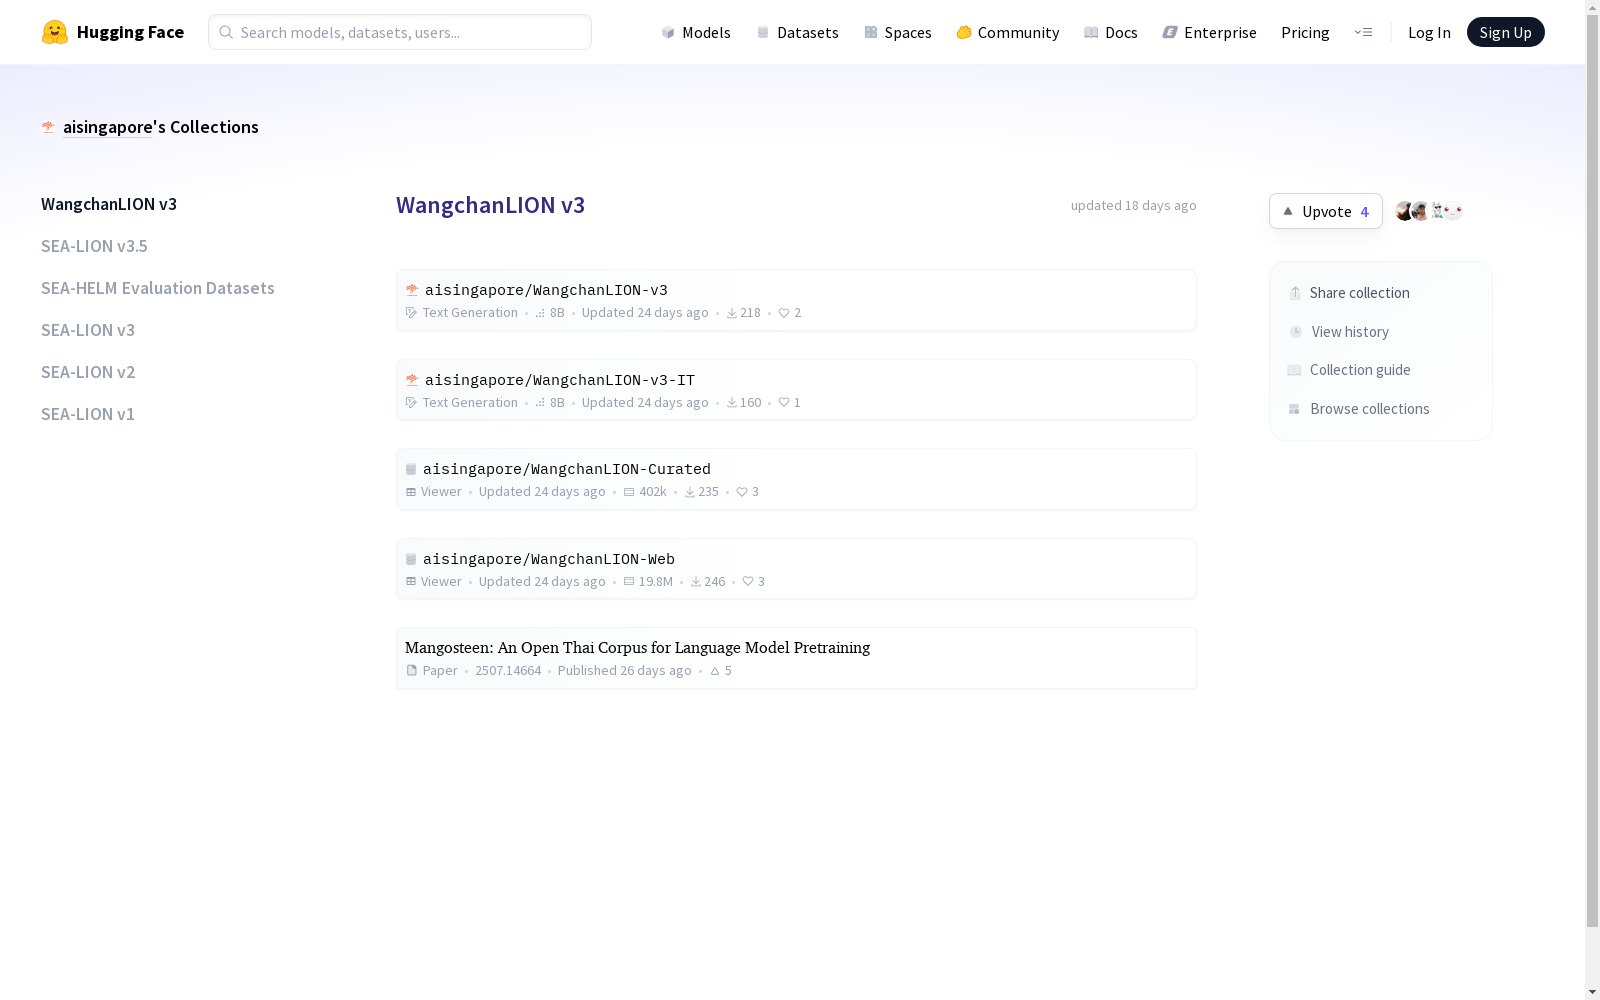
Task: Open the Pricing page
Action: (x=1305, y=32)
